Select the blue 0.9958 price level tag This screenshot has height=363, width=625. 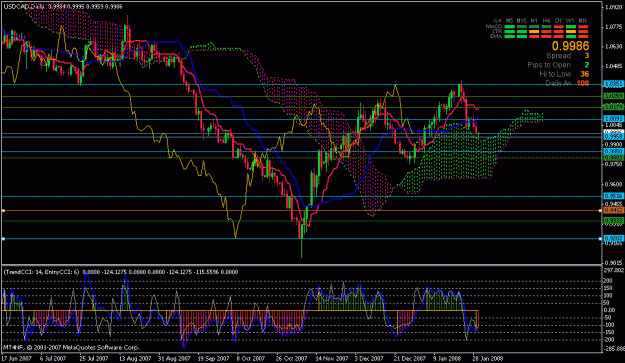[613, 136]
